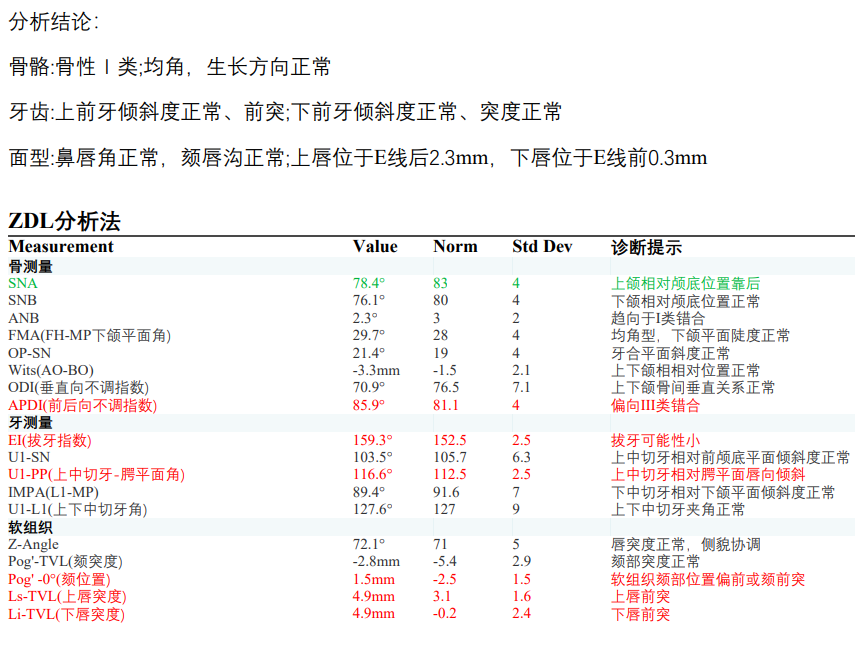Image resolution: width=855 pixels, height=651 pixels.
Task: Click the blue 侧貌协调 text
Action: (x=730, y=545)
